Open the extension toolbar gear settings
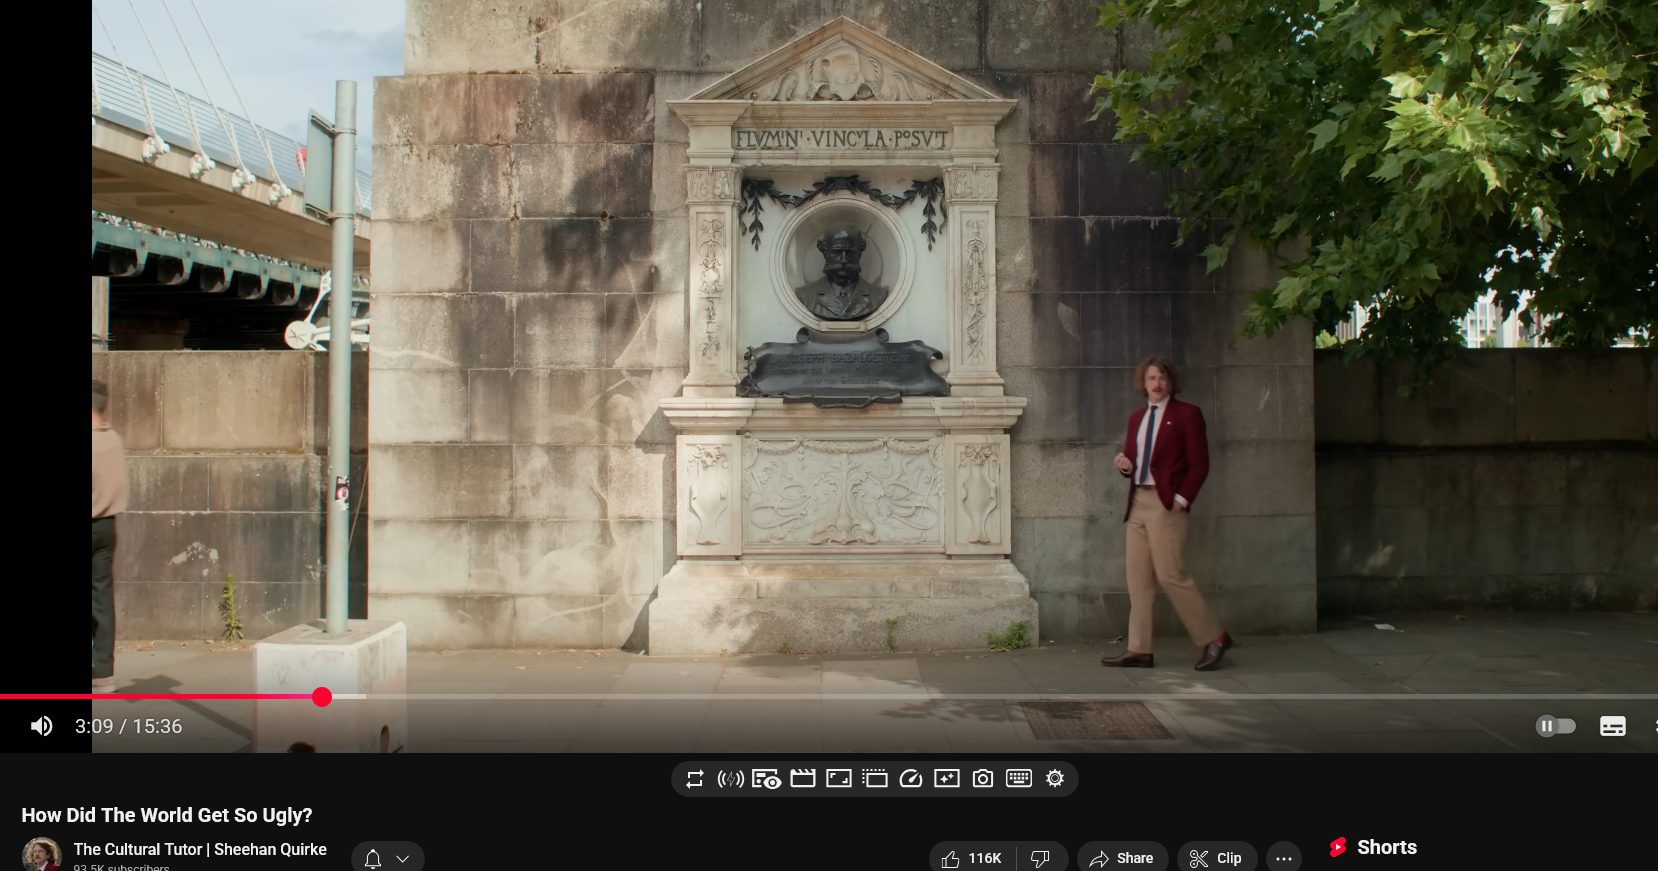 click(x=1055, y=778)
